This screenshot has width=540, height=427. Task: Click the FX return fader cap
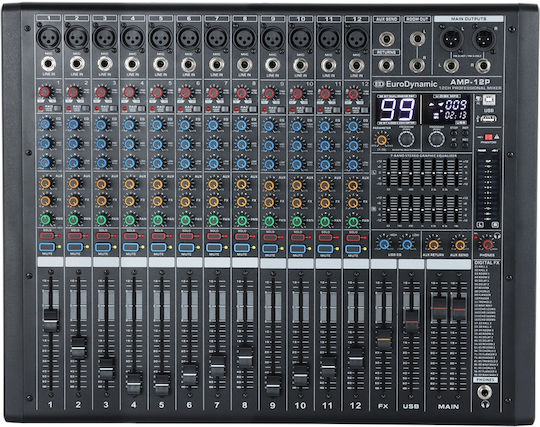point(384,339)
